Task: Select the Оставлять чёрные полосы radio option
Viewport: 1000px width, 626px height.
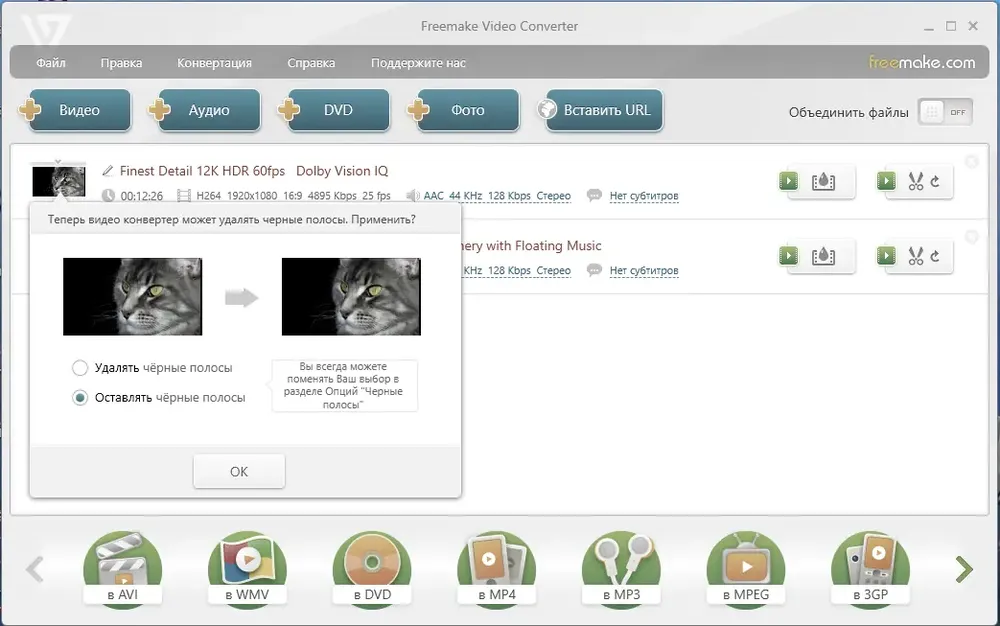Action: [80, 397]
